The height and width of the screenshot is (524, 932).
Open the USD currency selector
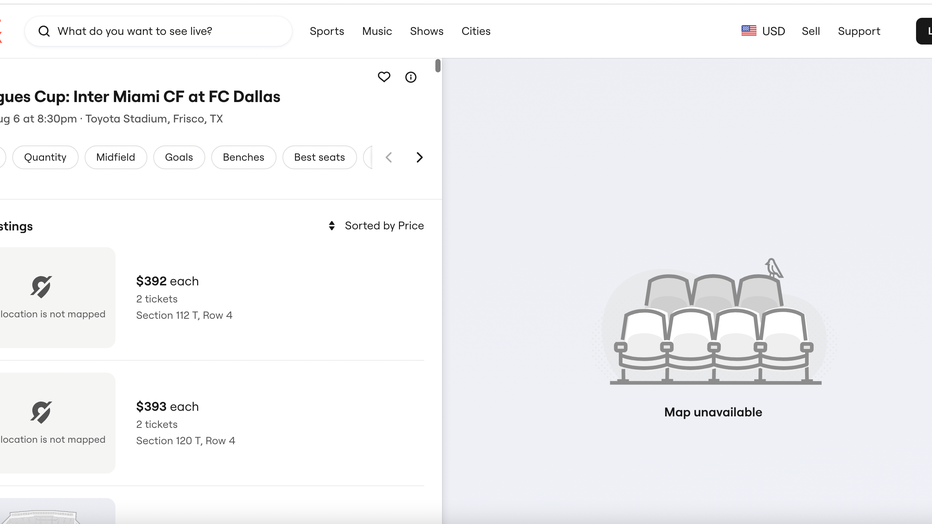[763, 31]
